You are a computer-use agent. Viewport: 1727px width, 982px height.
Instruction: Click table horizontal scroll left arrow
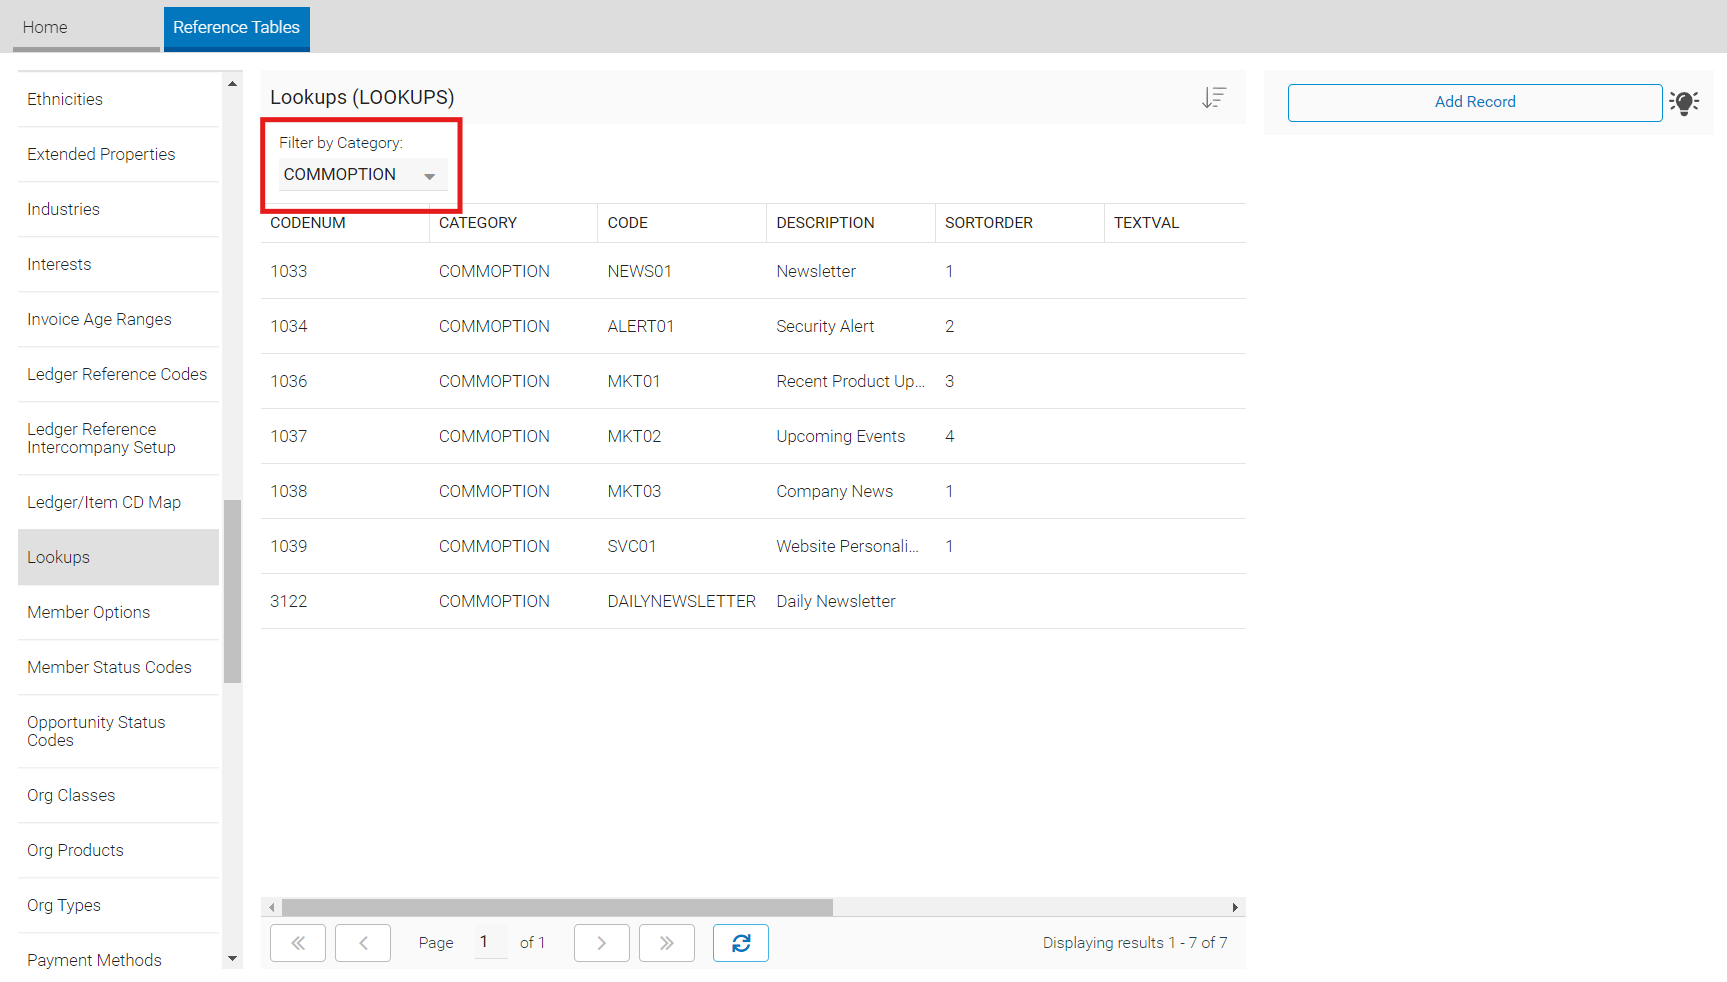tap(271, 907)
